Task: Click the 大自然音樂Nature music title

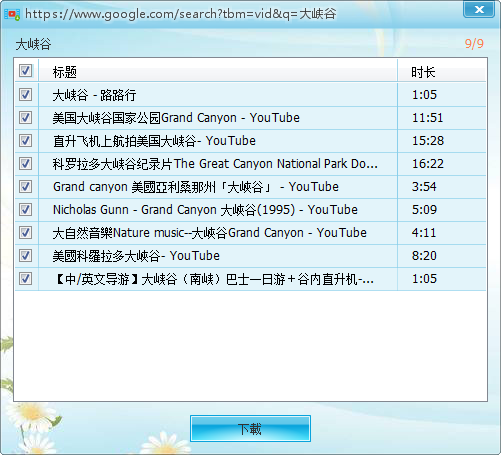Action: click(x=210, y=233)
